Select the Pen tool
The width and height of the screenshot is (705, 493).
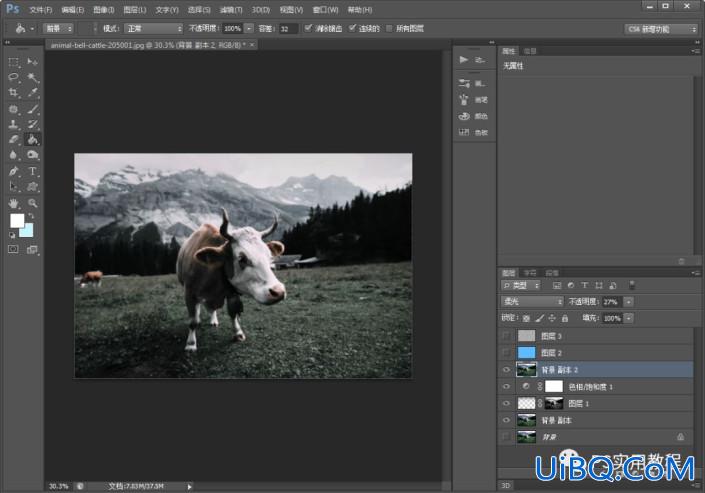point(13,171)
